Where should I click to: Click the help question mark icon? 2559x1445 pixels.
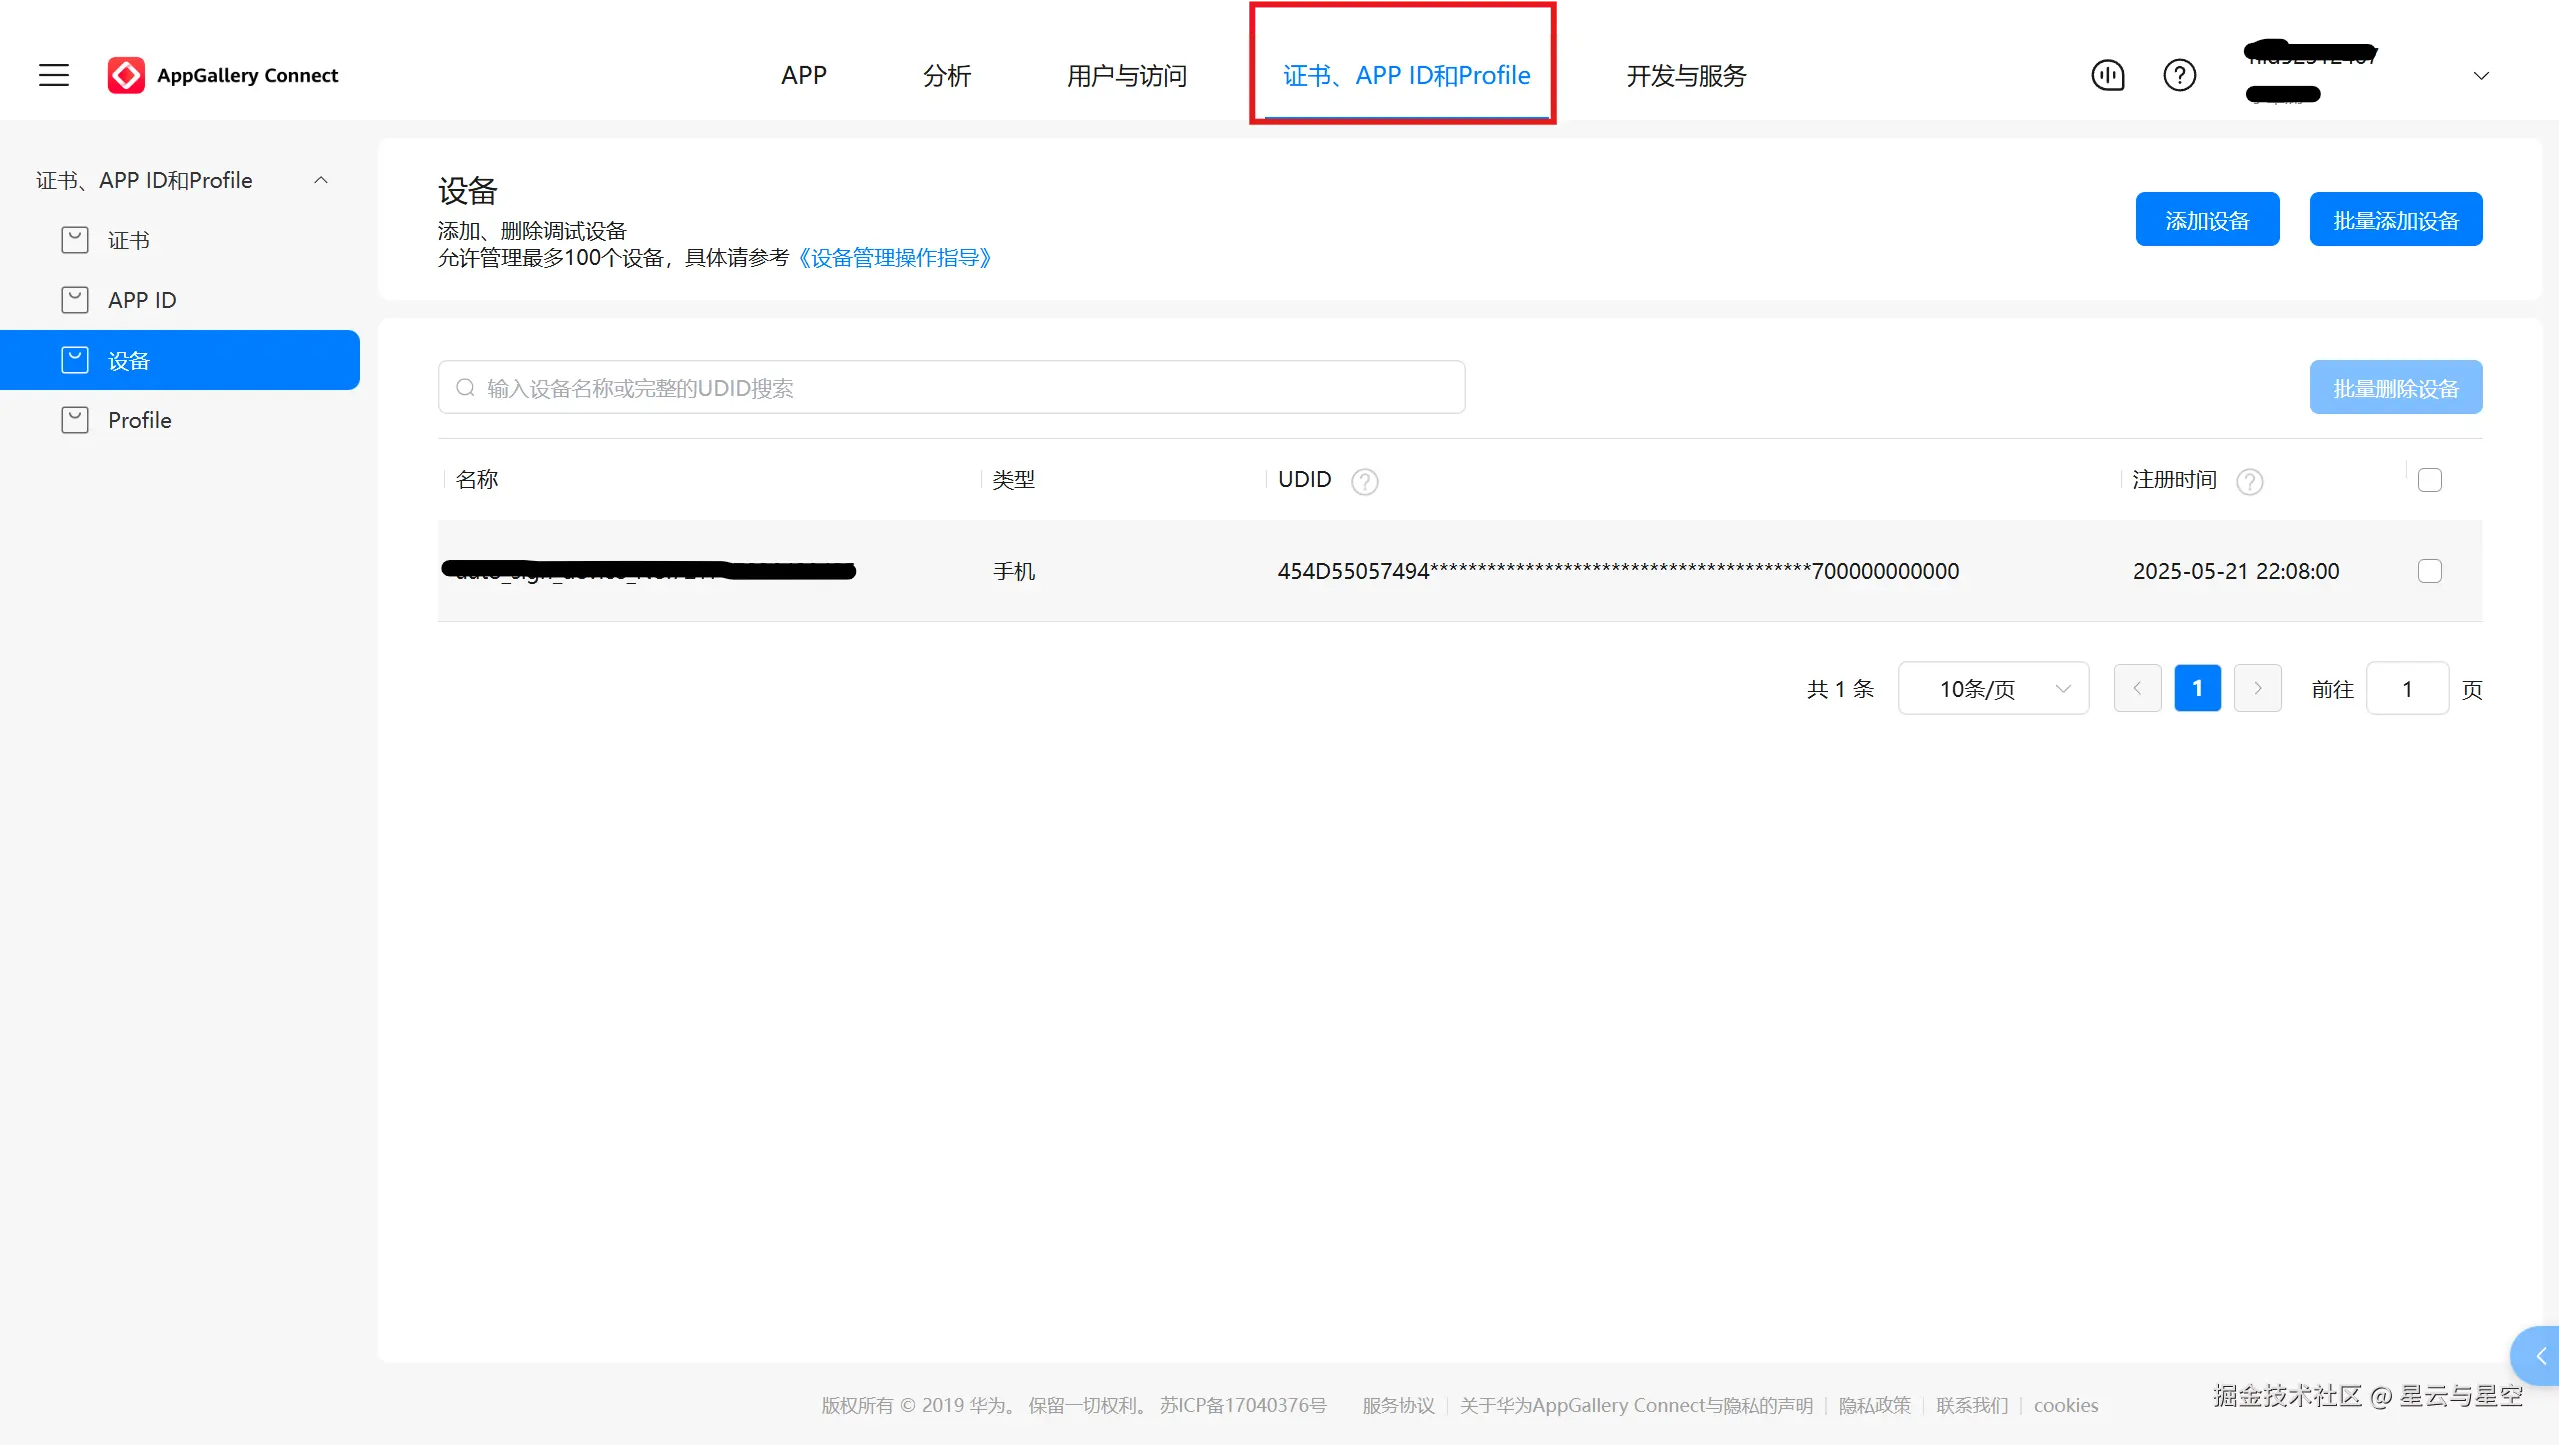pyautogui.click(x=2179, y=75)
